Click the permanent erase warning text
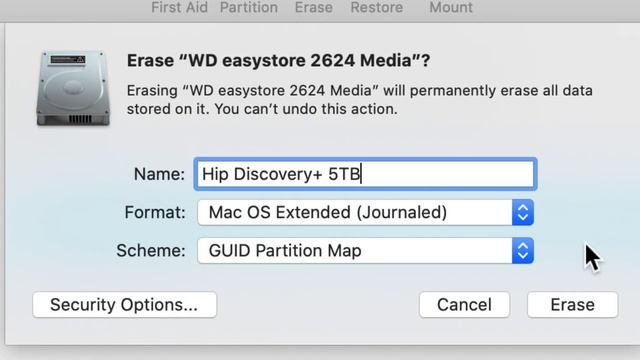The width and height of the screenshot is (640, 360). tap(360, 100)
